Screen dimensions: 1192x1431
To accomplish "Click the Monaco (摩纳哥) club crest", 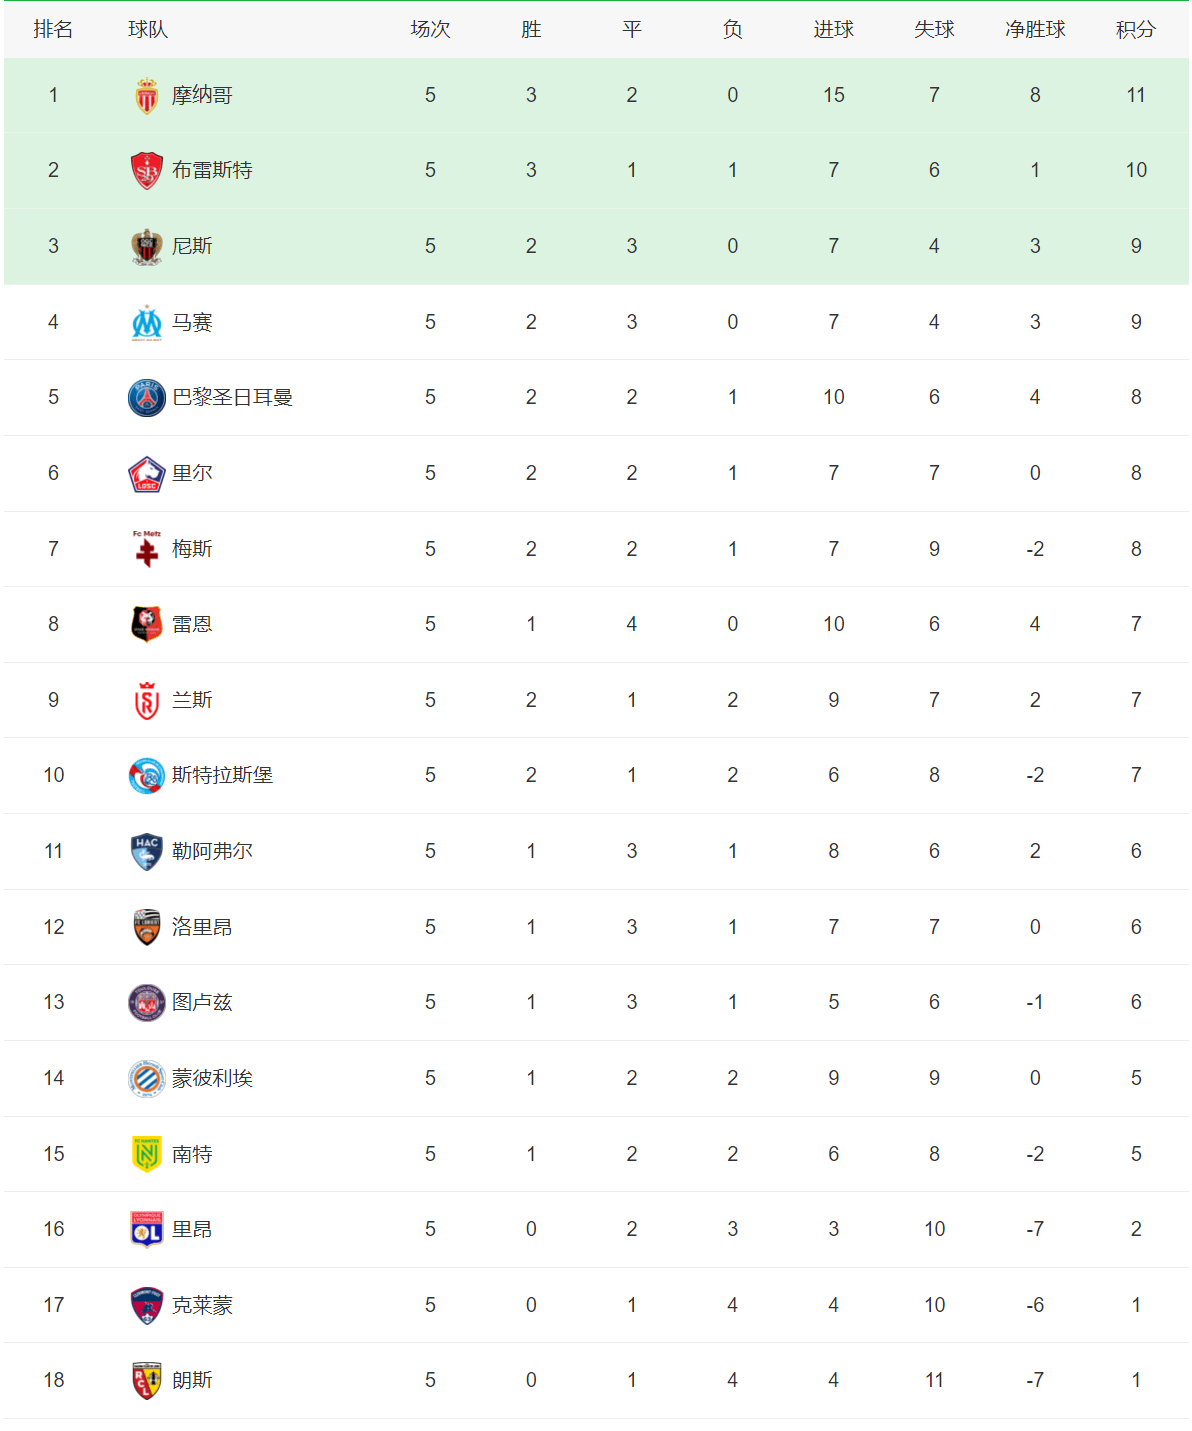I will pyautogui.click(x=147, y=96).
